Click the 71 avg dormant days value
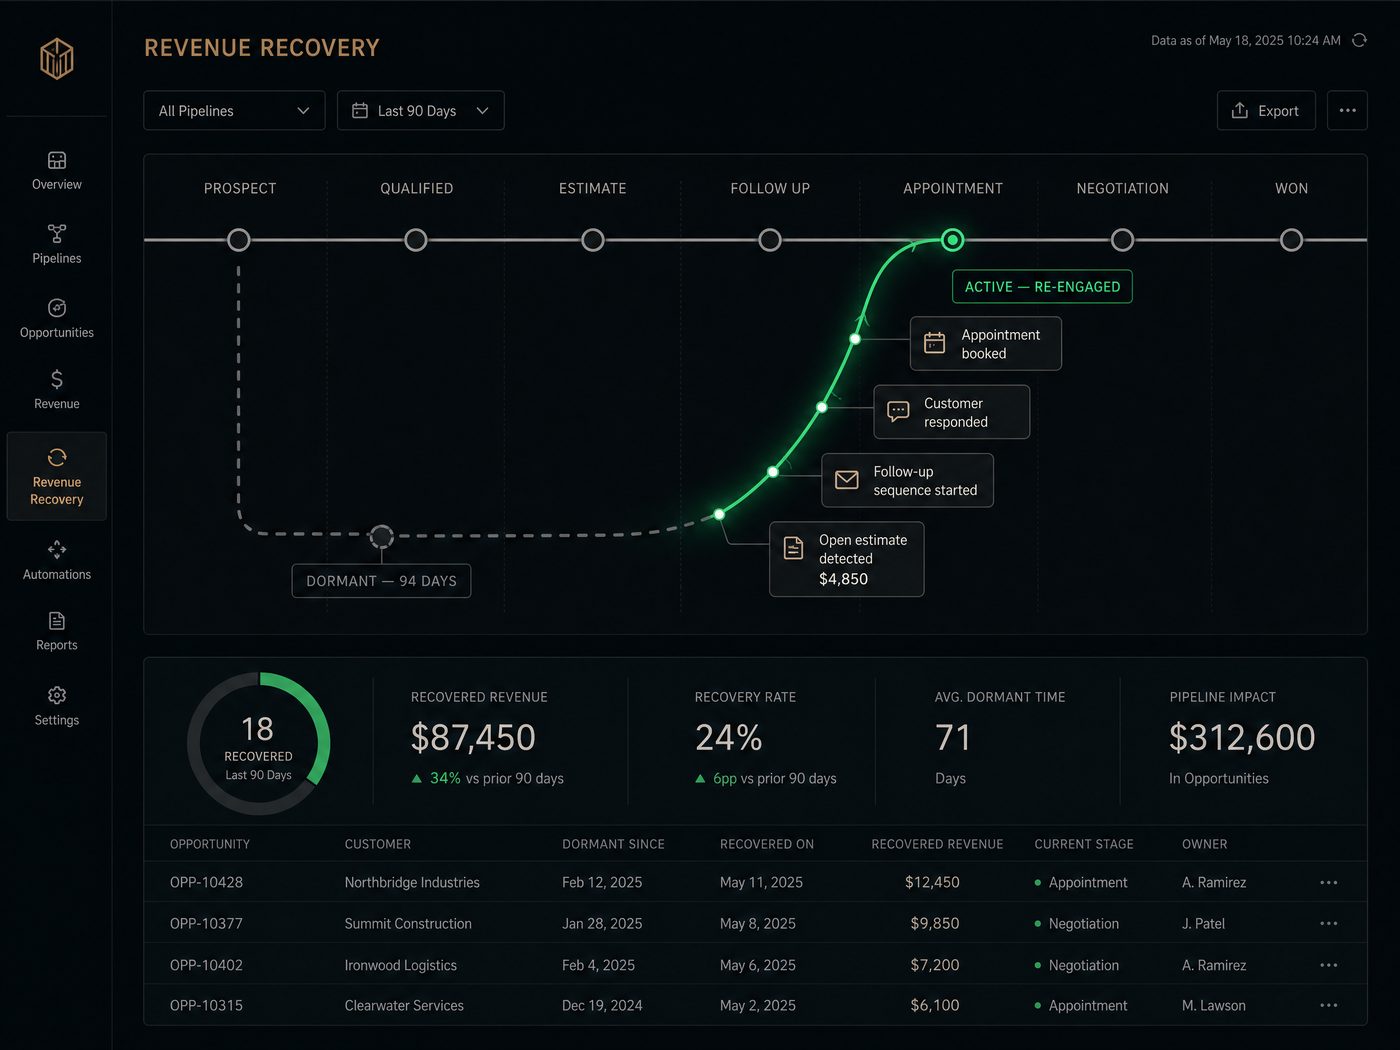Screen dimensions: 1400x1050 click(x=953, y=738)
